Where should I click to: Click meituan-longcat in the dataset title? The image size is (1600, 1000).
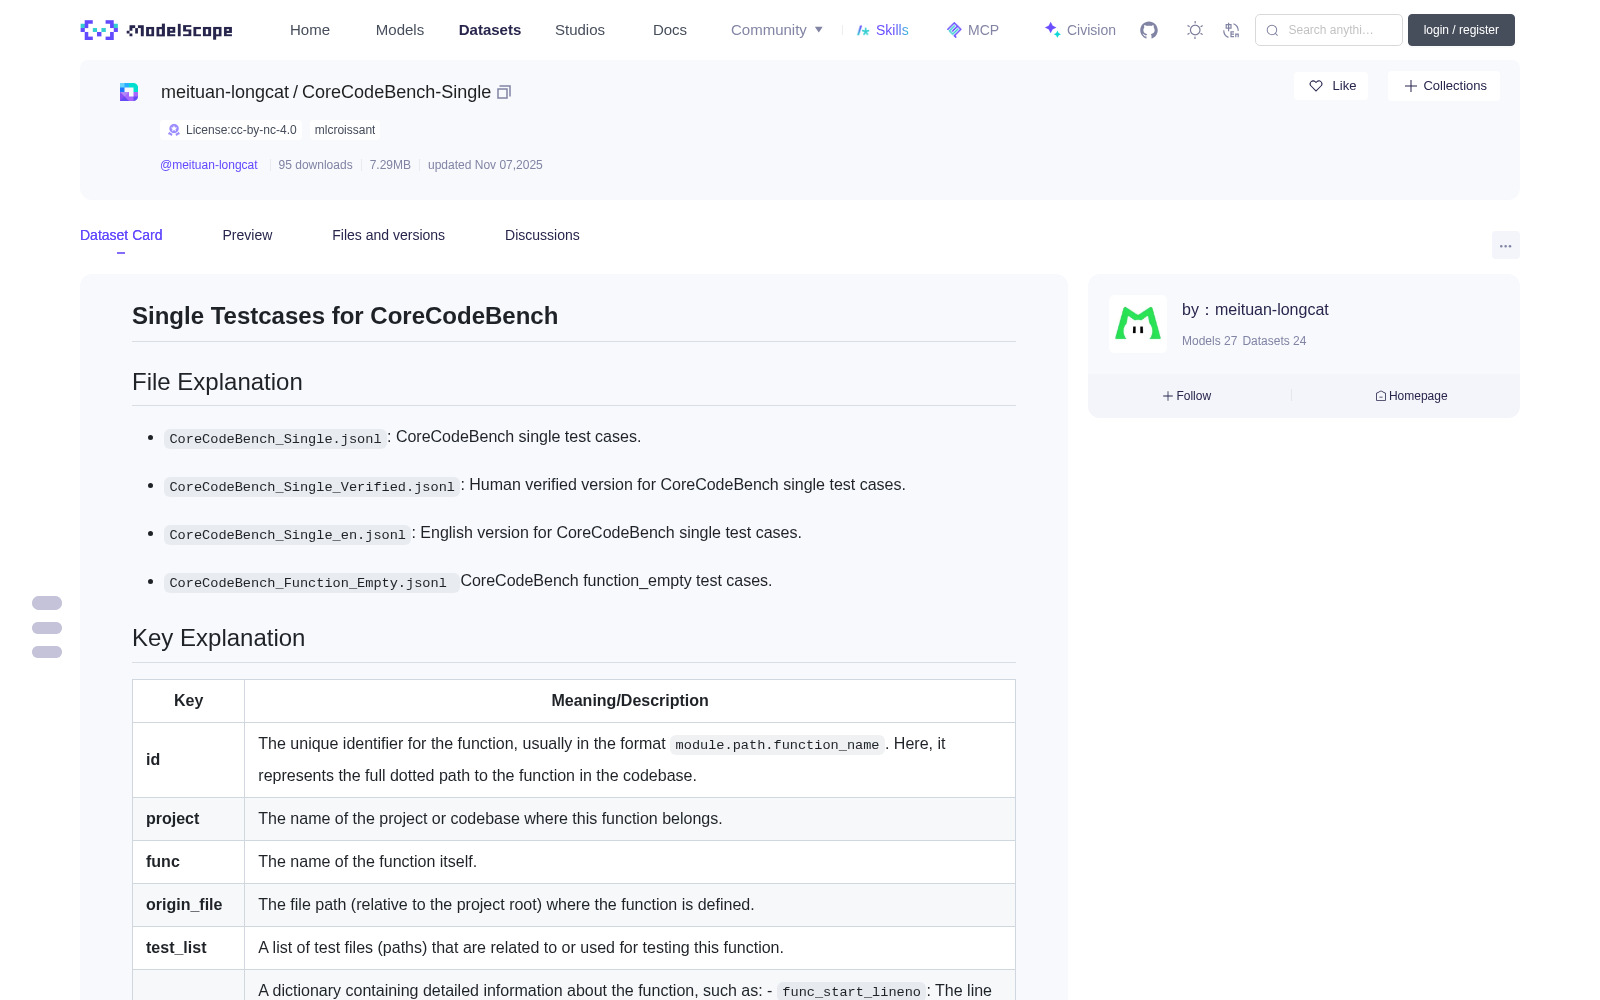coord(225,92)
